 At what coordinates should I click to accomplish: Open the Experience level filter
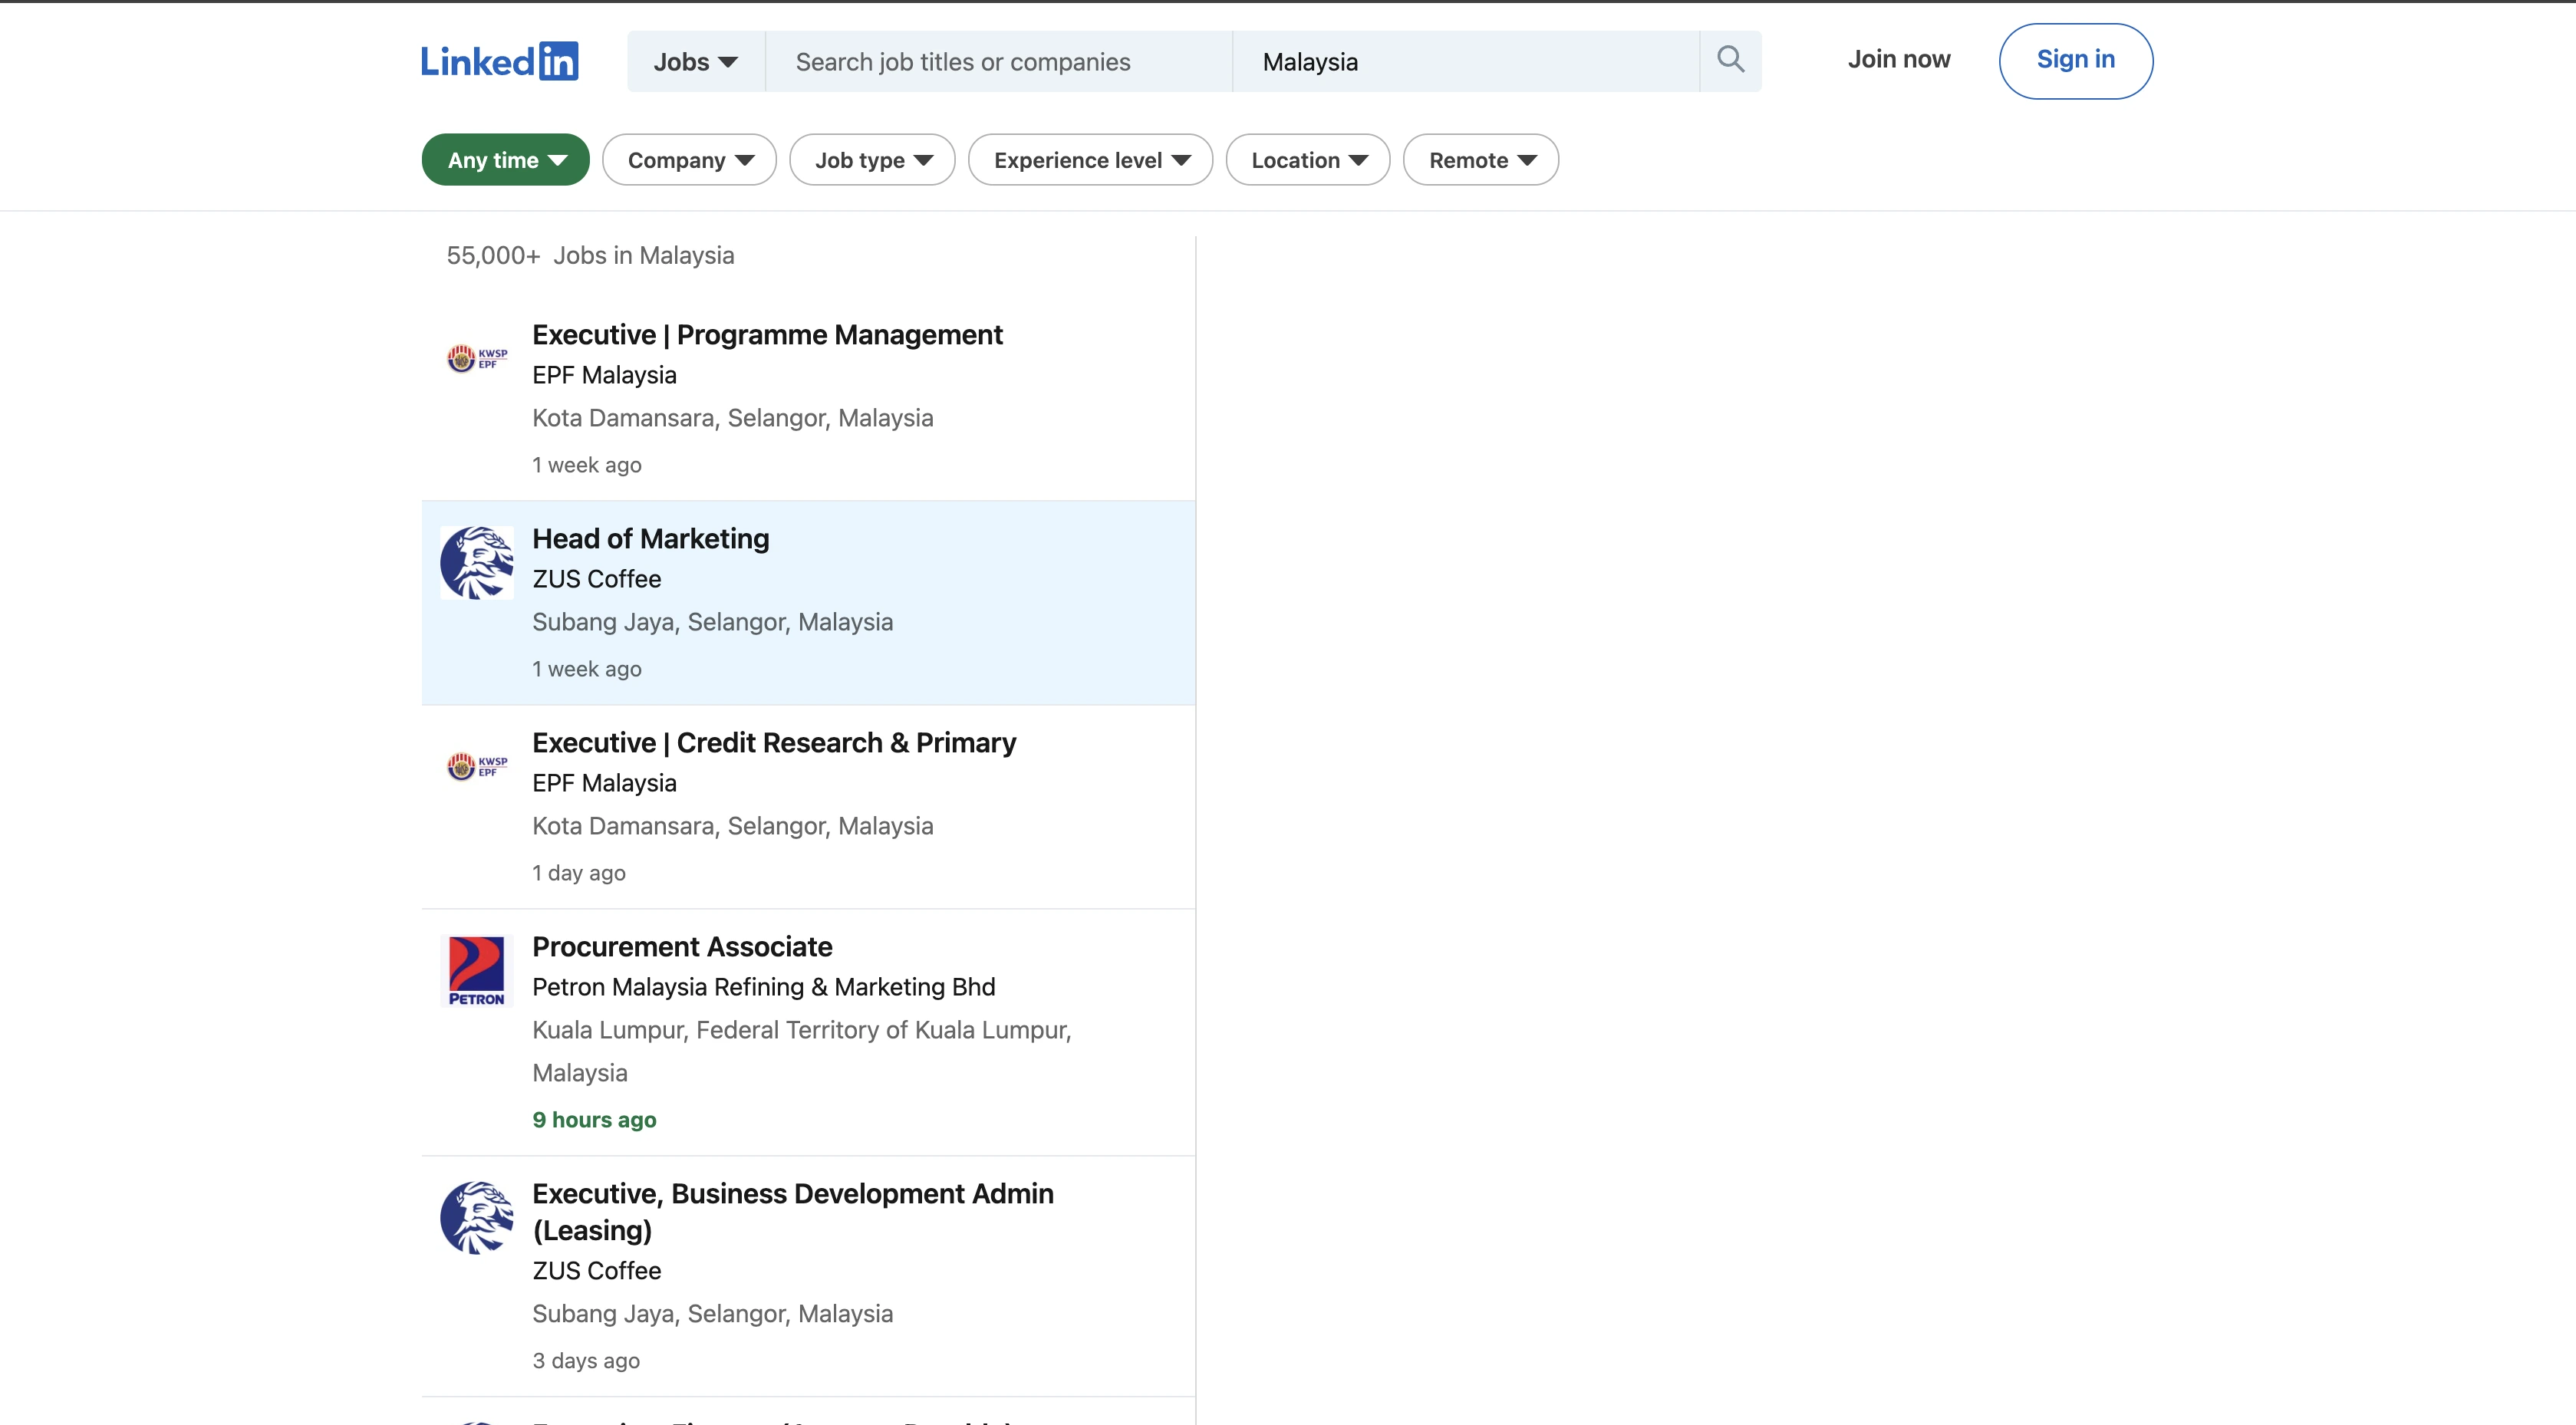[1090, 160]
